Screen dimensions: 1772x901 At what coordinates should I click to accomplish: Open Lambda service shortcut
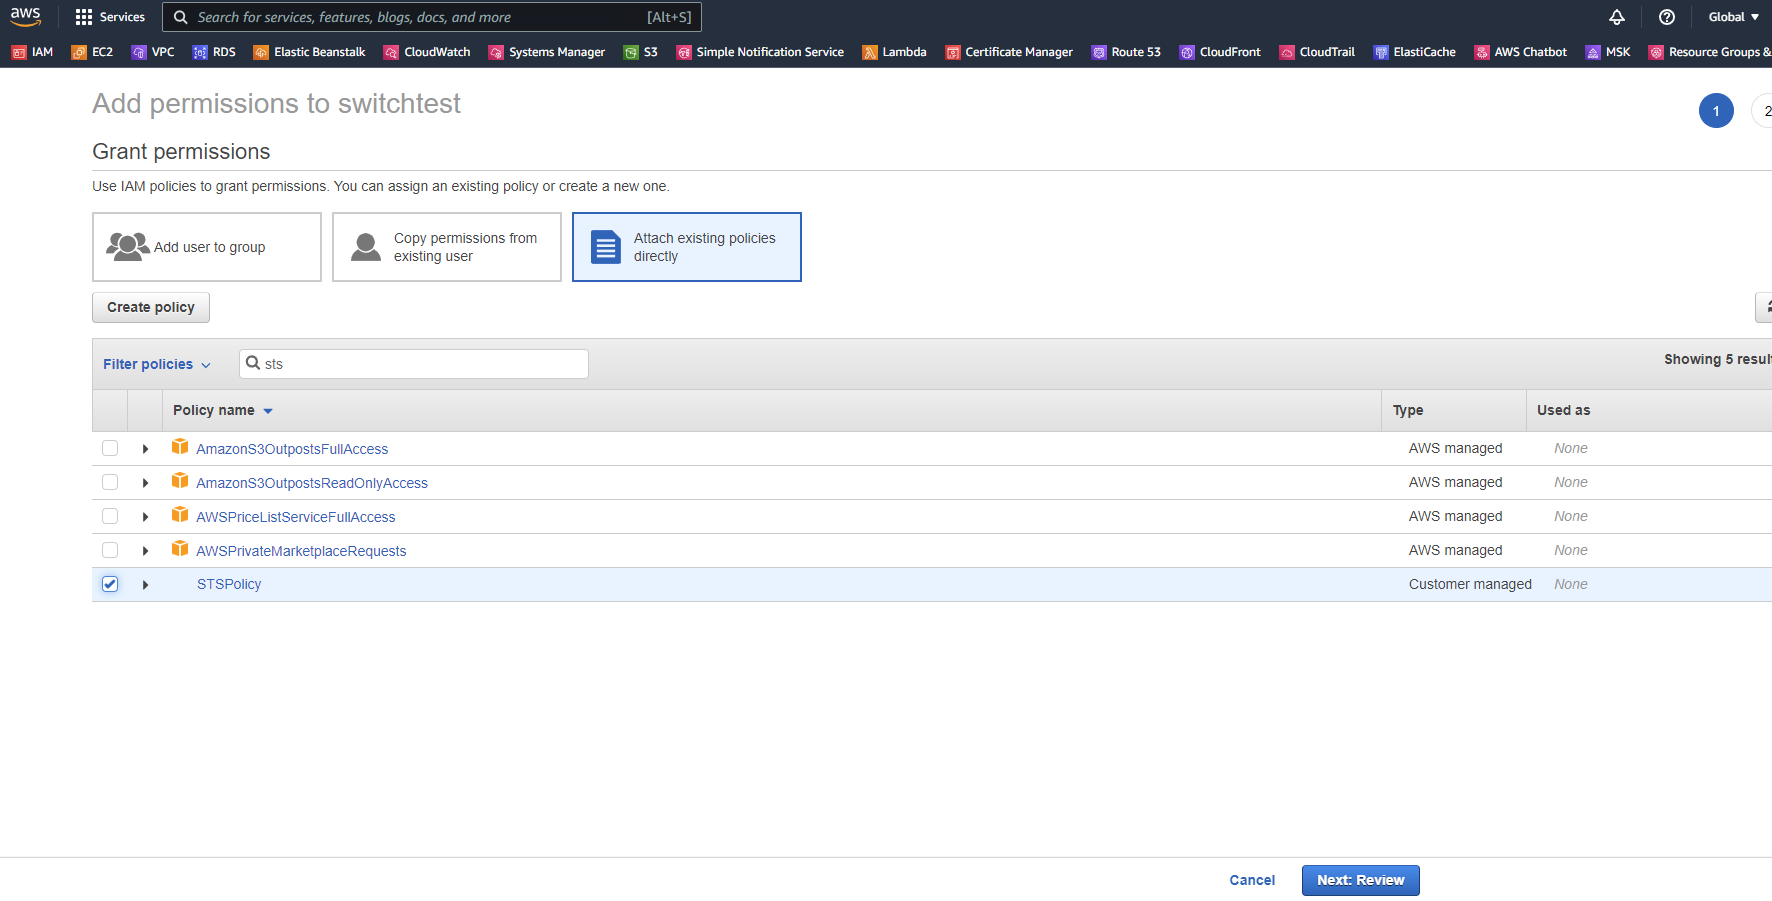coord(894,52)
